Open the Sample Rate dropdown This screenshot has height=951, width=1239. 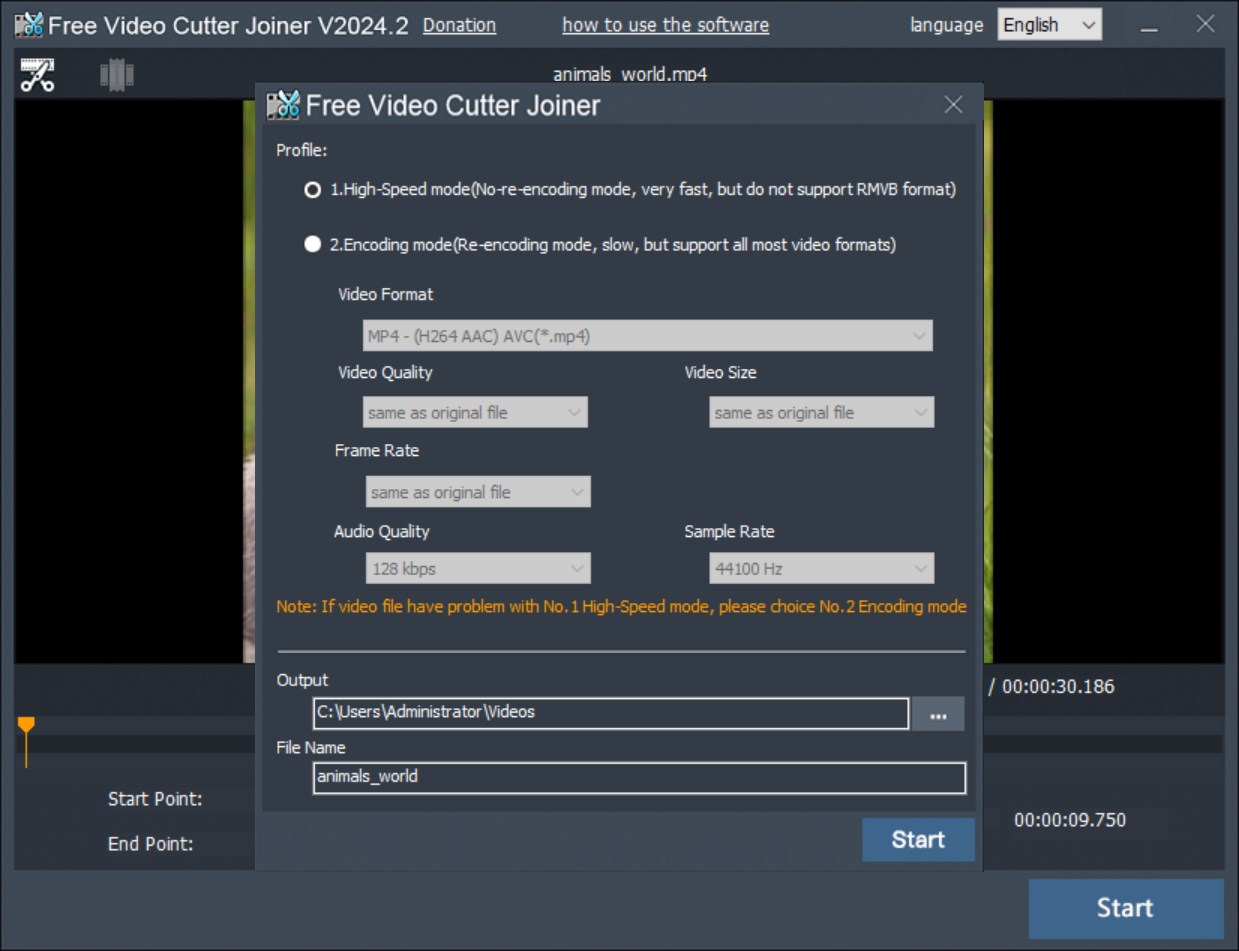tap(820, 567)
